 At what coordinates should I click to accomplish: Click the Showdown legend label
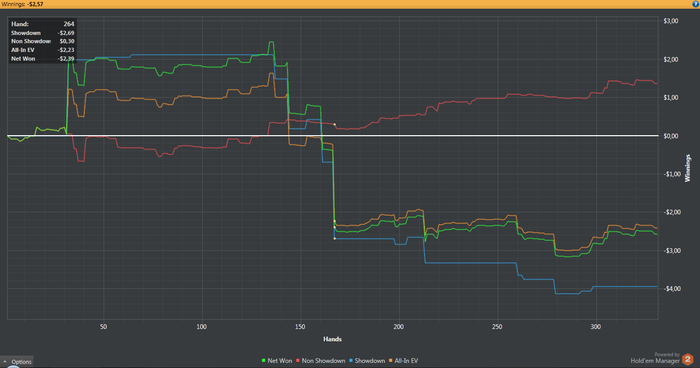pyautogui.click(x=370, y=360)
